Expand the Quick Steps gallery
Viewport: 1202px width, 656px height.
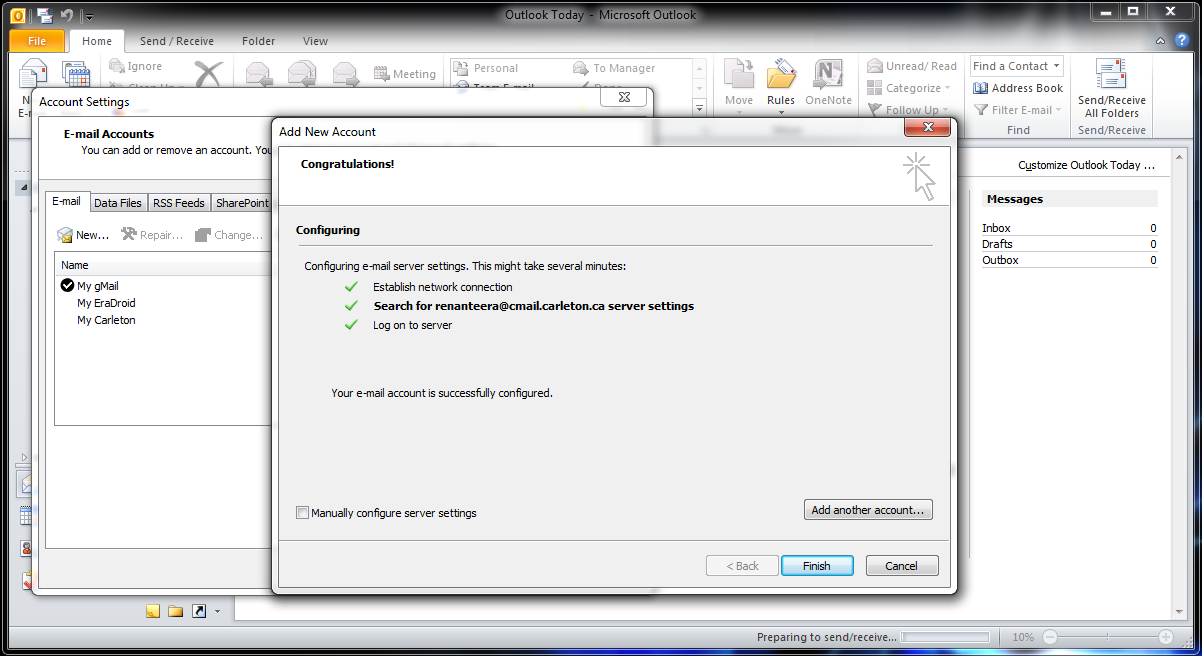700,108
